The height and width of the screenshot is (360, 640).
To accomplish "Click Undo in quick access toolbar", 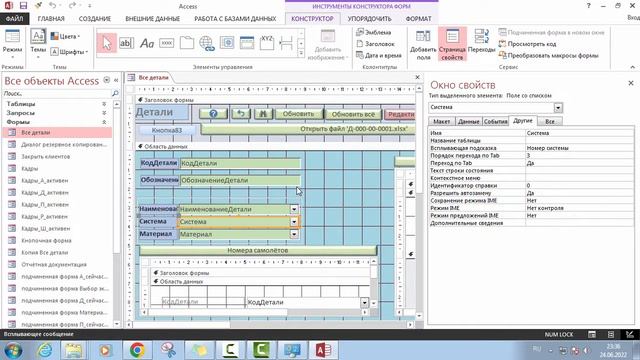I will (x=52, y=6).
